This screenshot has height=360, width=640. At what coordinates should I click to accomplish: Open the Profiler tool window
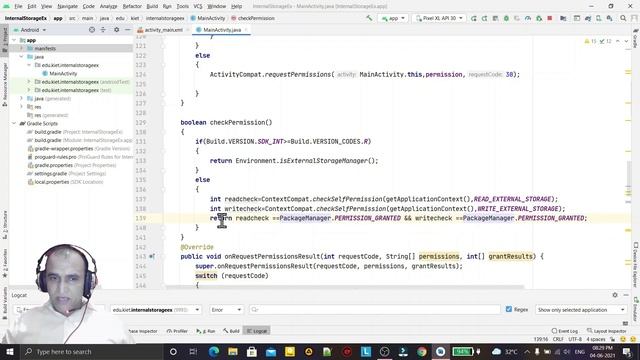click(177, 331)
